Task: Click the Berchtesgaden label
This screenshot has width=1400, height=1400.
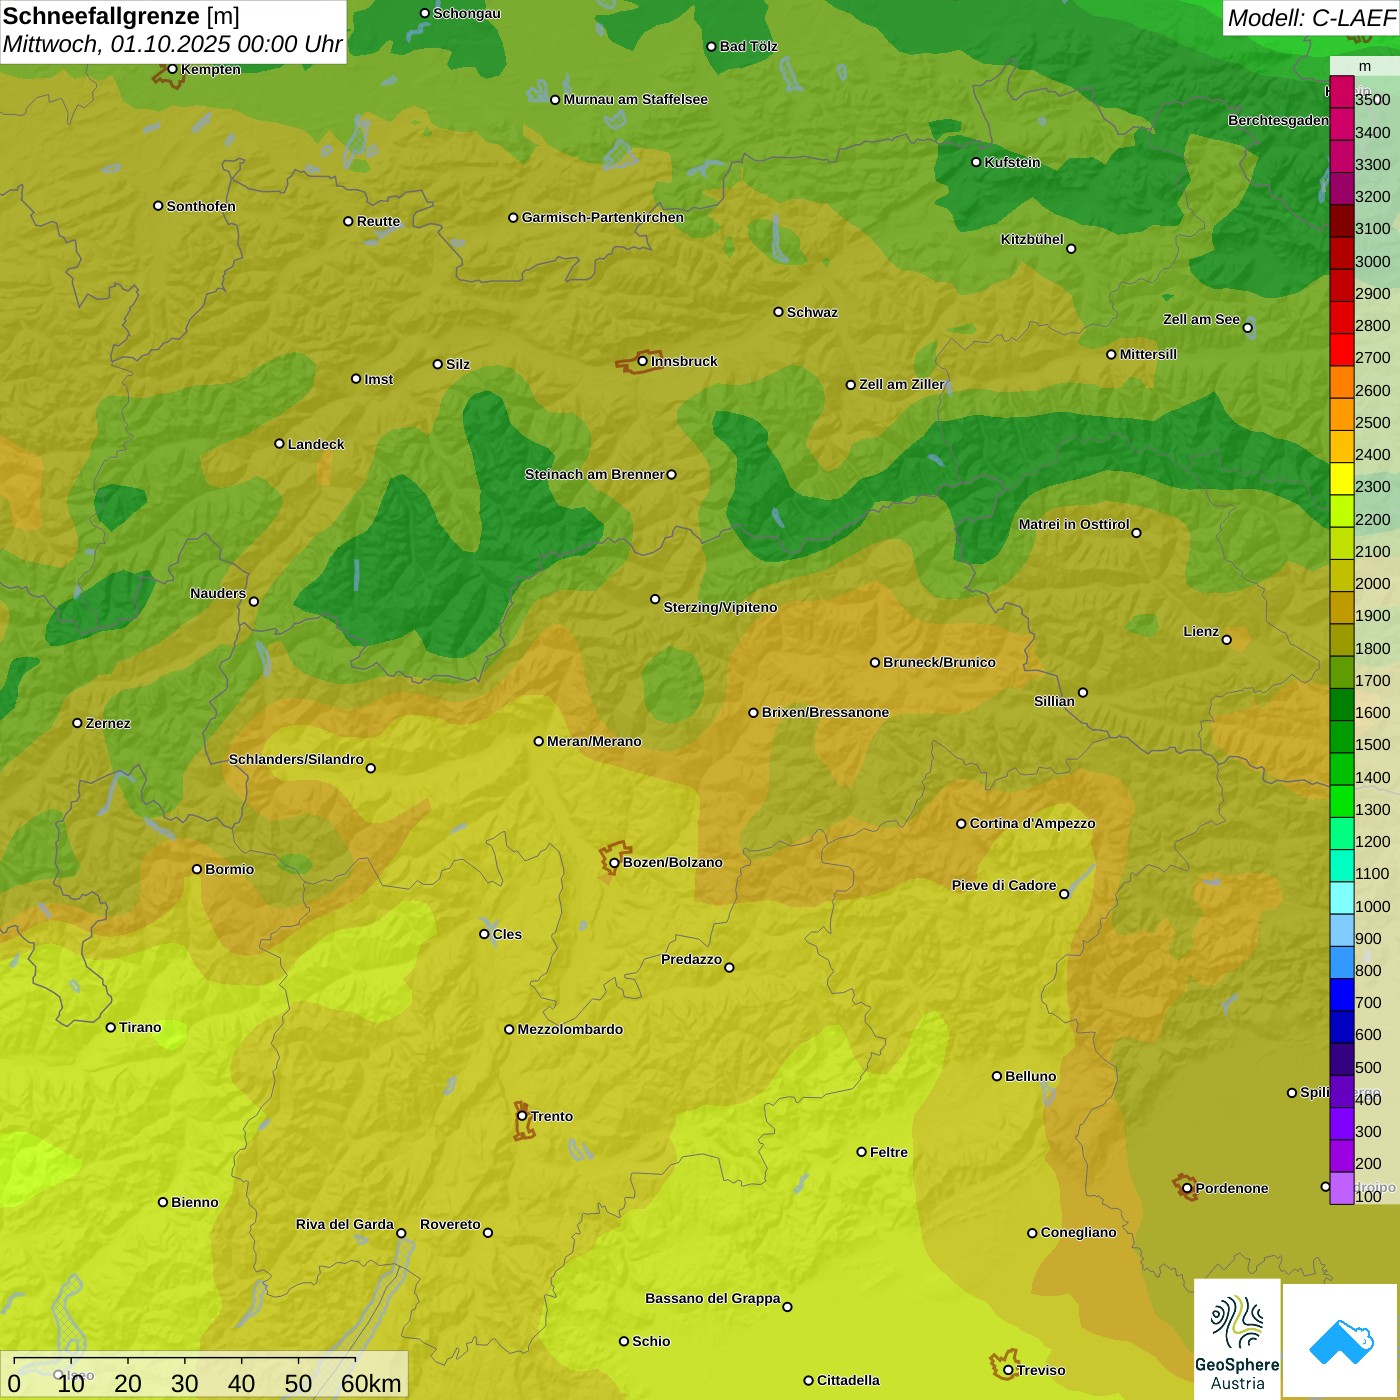Action: click(x=1279, y=120)
